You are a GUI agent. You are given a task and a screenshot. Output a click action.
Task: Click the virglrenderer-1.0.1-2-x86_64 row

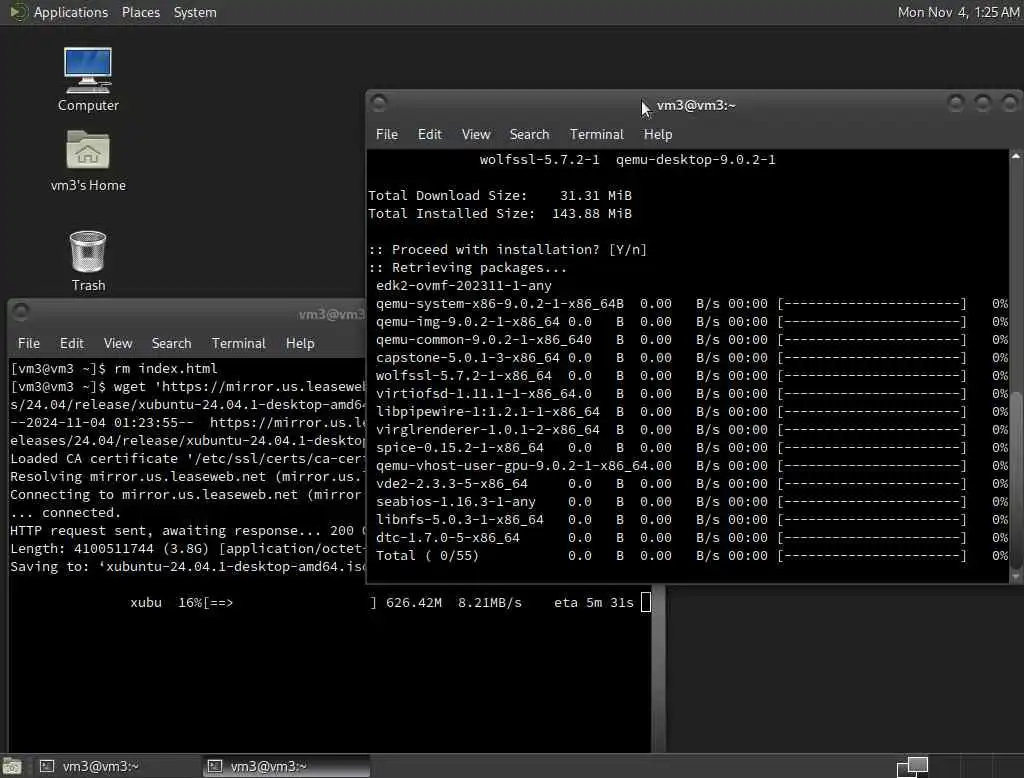(x=692, y=430)
